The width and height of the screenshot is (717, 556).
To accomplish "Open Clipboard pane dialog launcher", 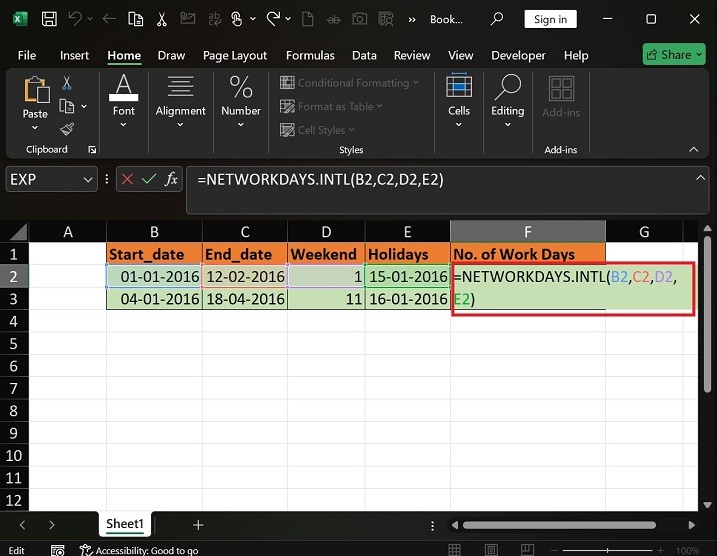I will coord(92,150).
